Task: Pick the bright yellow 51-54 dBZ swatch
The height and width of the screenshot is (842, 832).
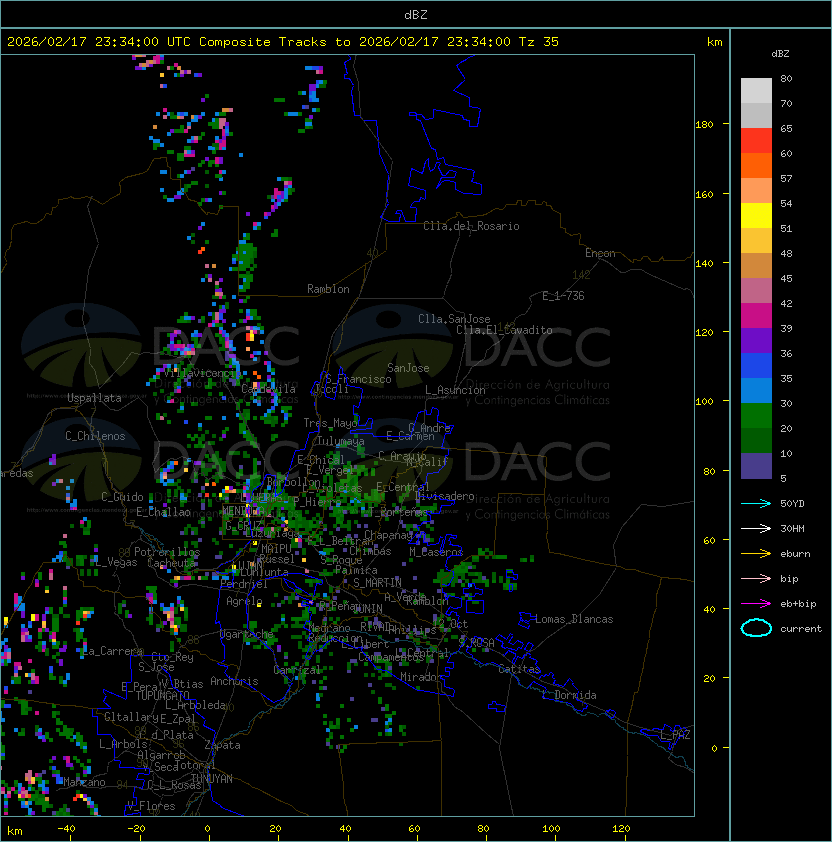Action: point(756,216)
